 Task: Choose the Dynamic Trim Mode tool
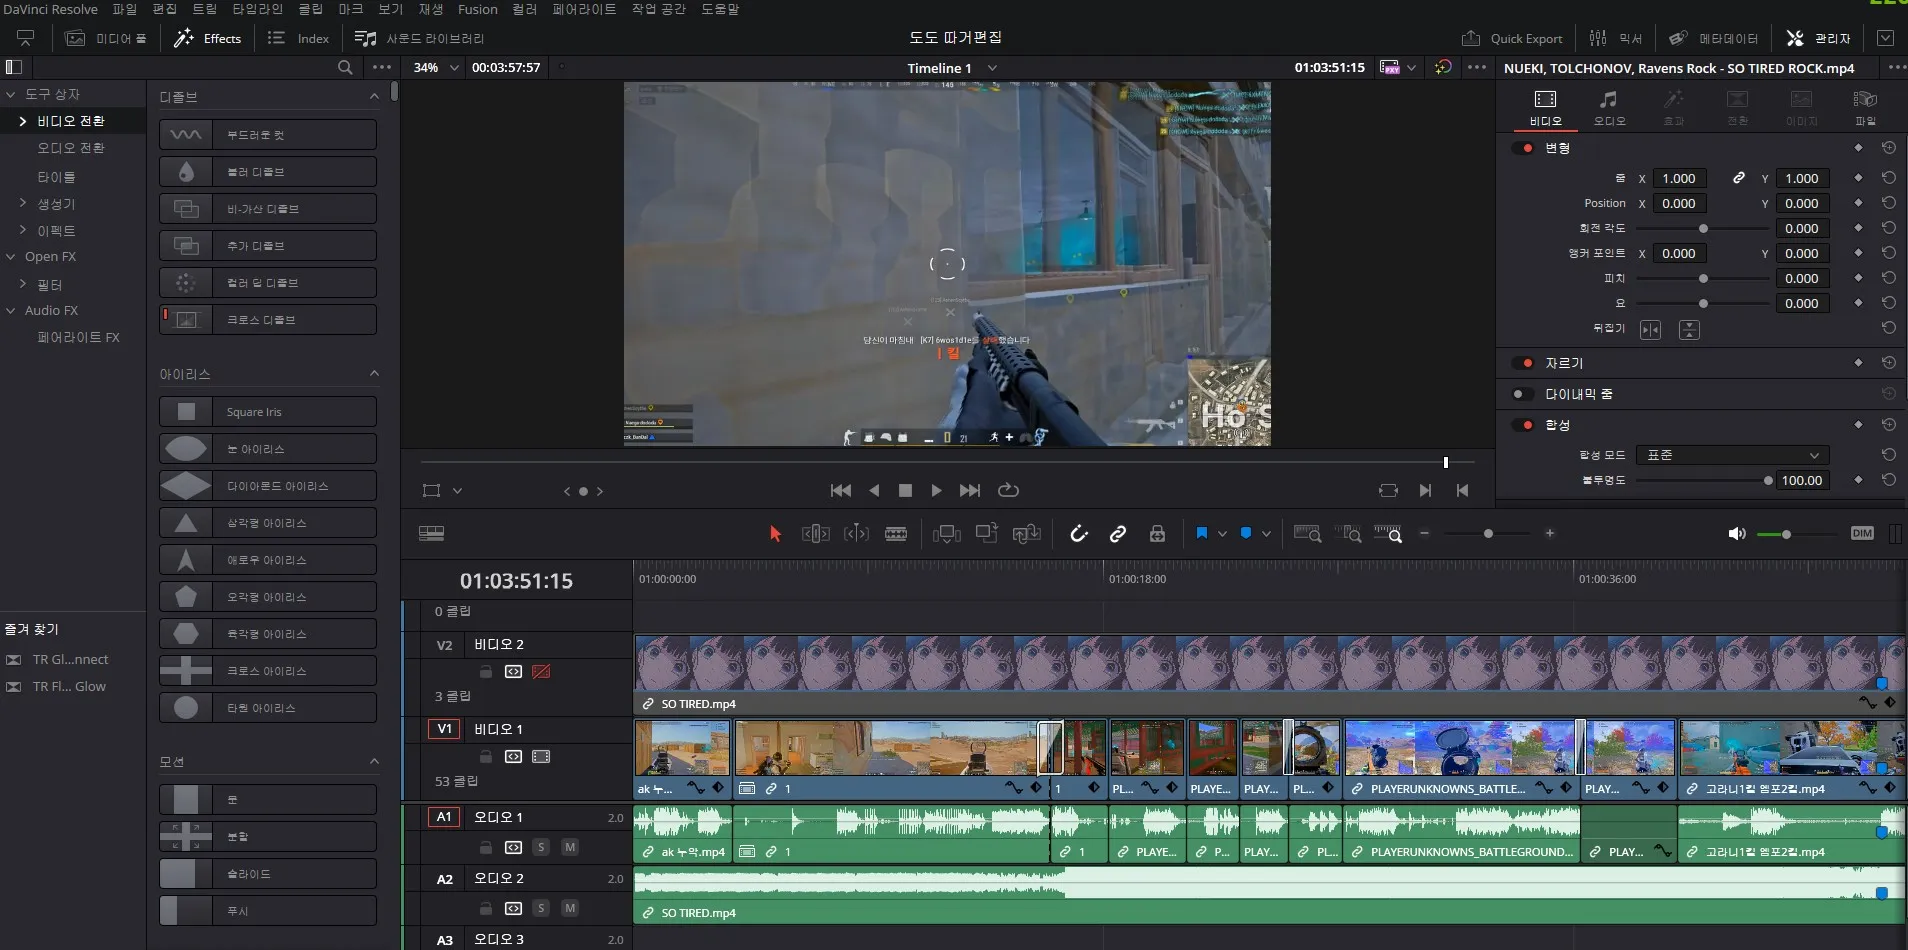[857, 534]
